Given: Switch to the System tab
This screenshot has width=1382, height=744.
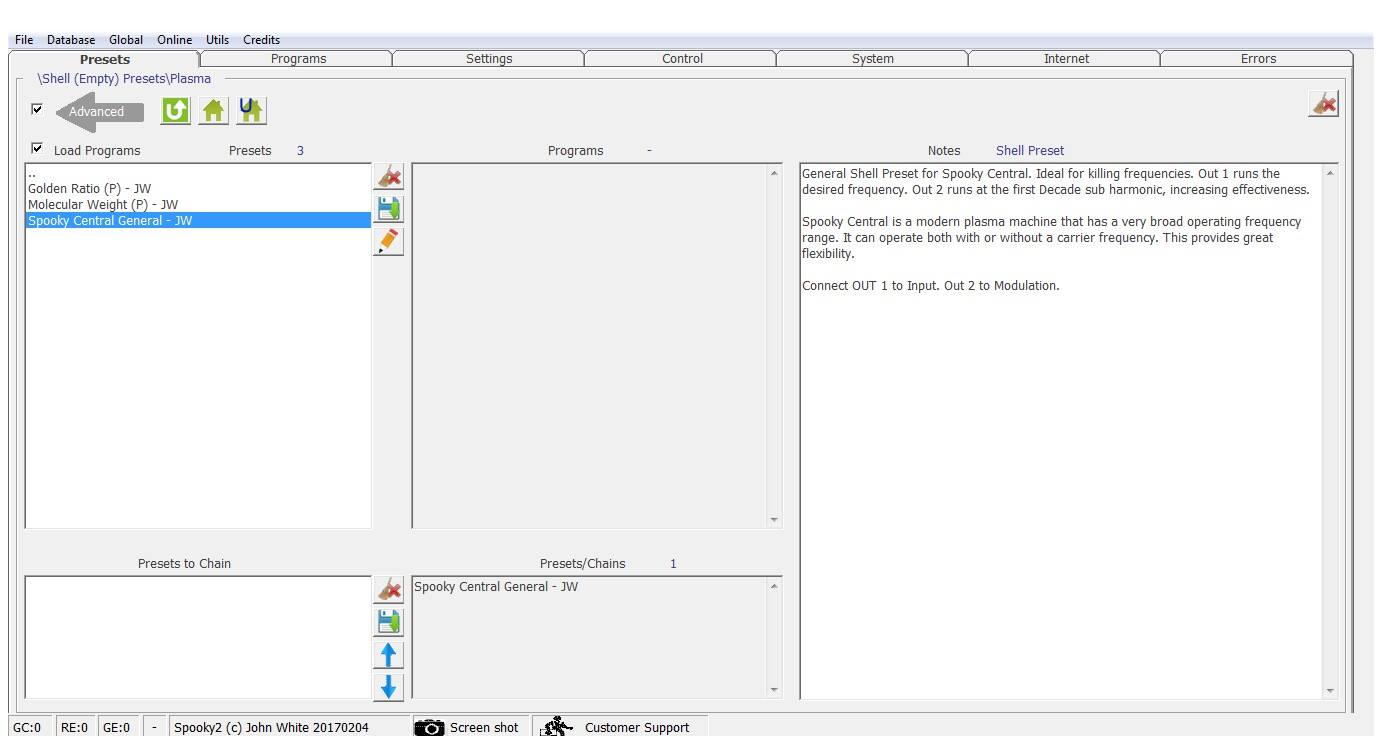Looking at the screenshot, I should 873,59.
